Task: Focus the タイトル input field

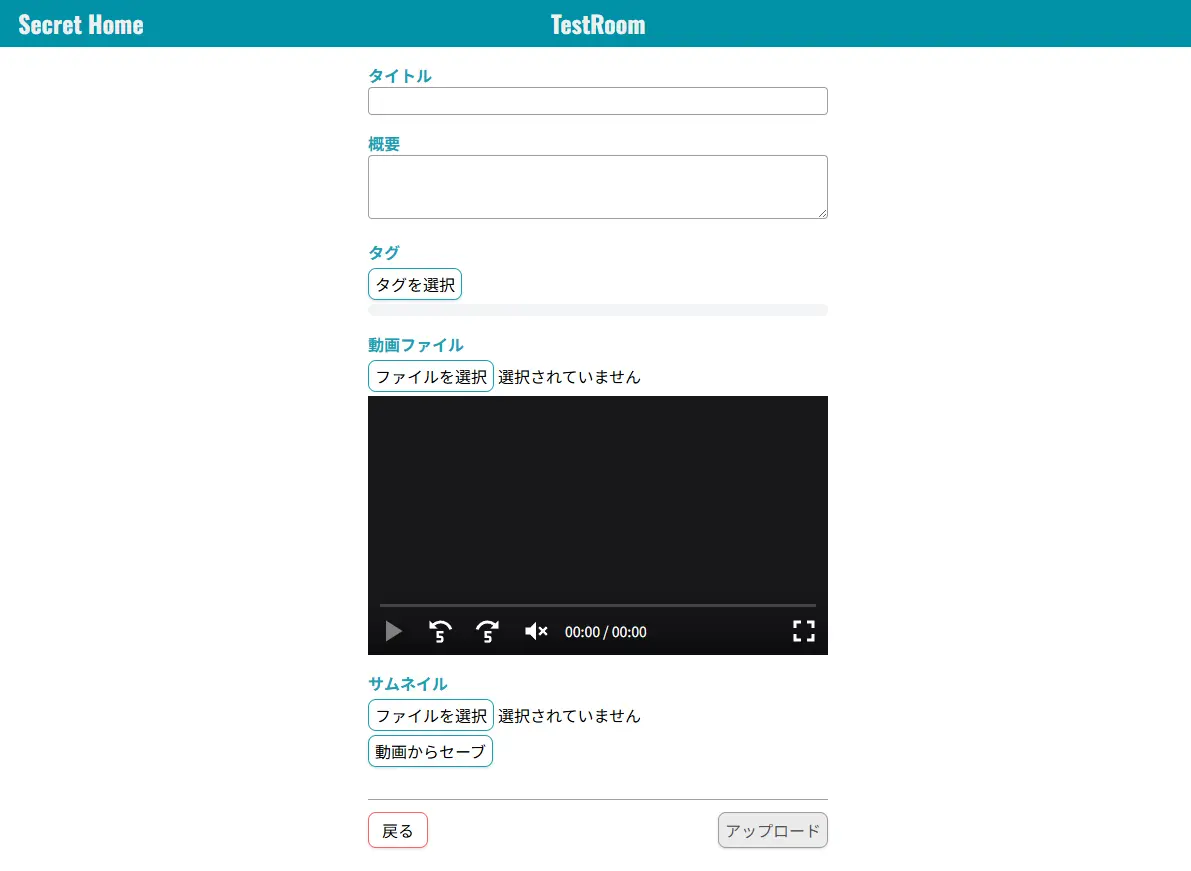Action: tap(597, 100)
